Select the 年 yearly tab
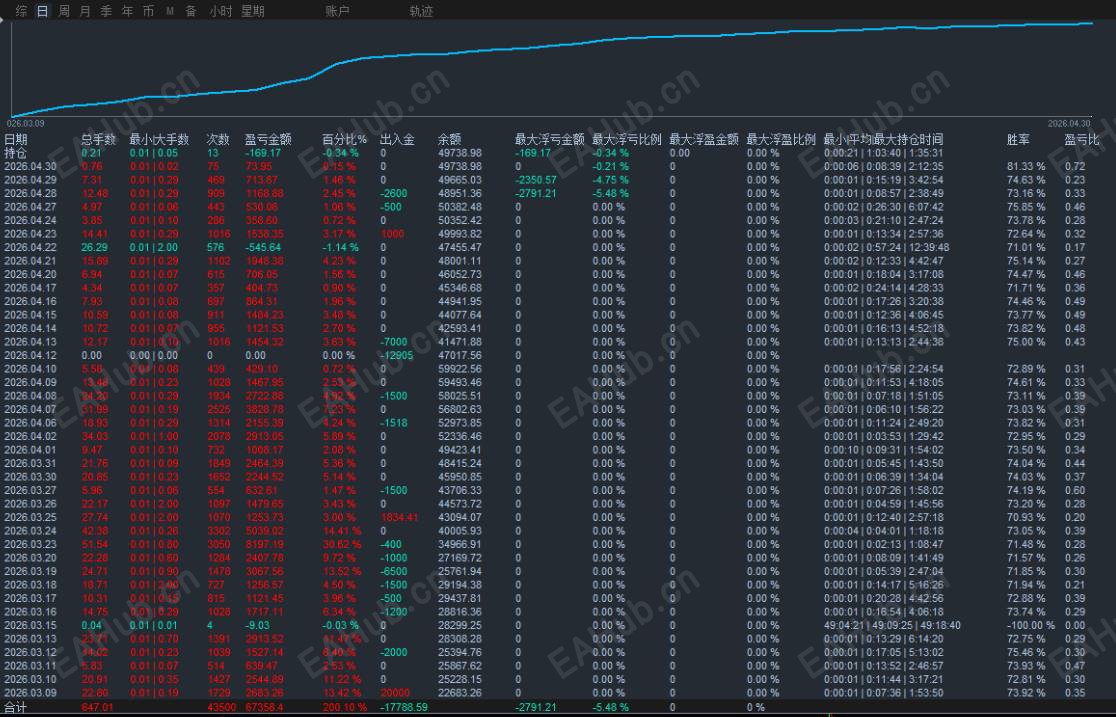Image resolution: width=1116 pixels, height=717 pixels. click(x=127, y=11)
